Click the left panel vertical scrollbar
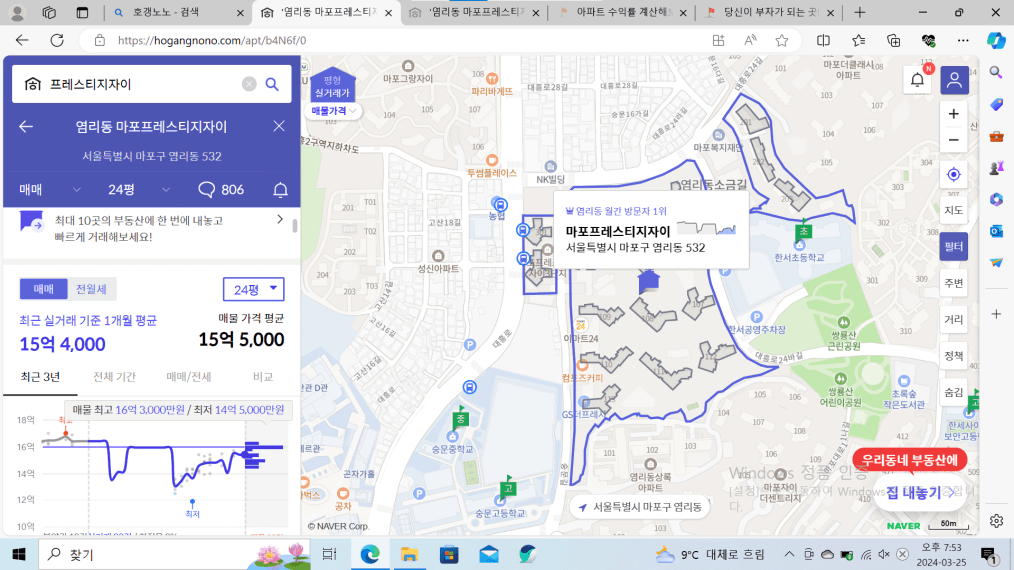Screen dimensions: 1014x570 click(x=296, y=226)
